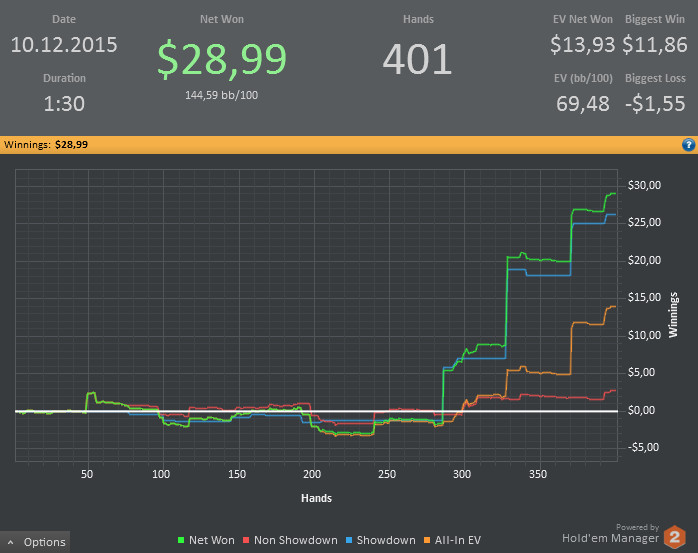
Task: Click the $28,99 Net Won amount
Action: pyautogui.click(x=222, y=59)
